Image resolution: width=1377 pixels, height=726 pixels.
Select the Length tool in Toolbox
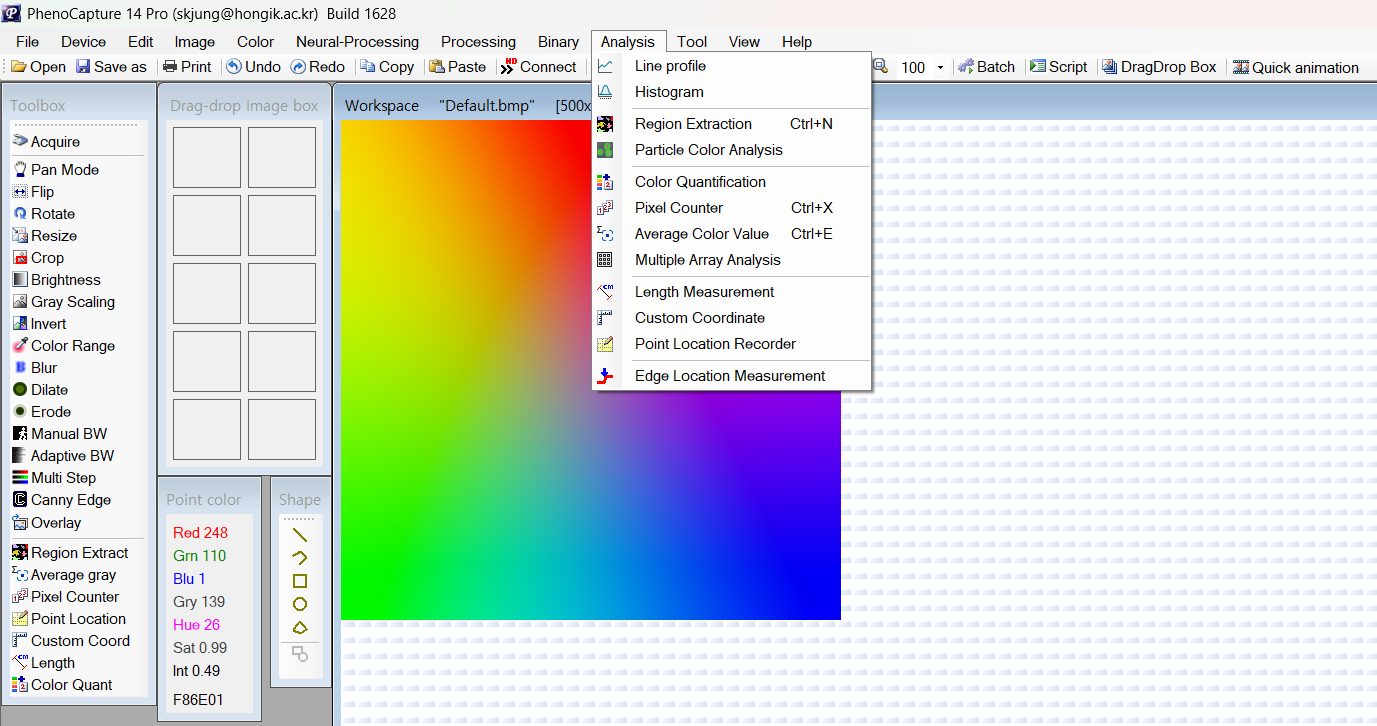pos(44,663)
